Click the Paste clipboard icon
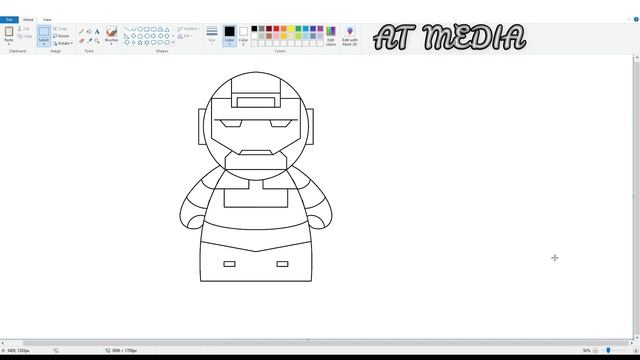 tap(9, 31)
